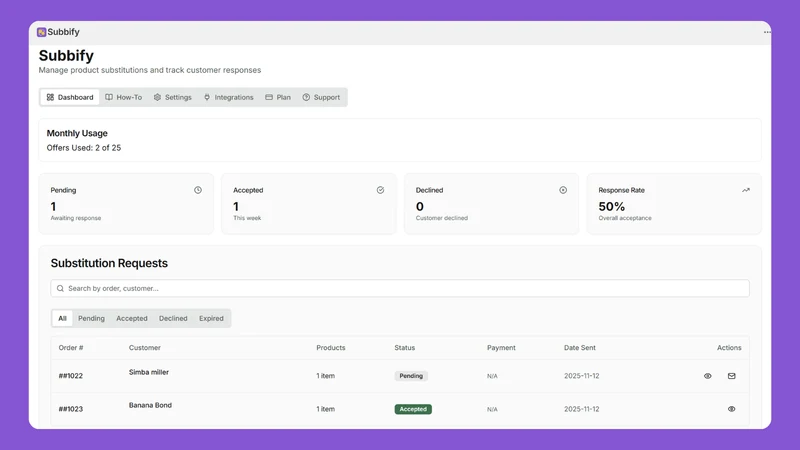Screen dimensions: 800x450
Task: Click the Offers Used: 2 of 25 text
Action: pyautogui.click(x=84, y=148)
